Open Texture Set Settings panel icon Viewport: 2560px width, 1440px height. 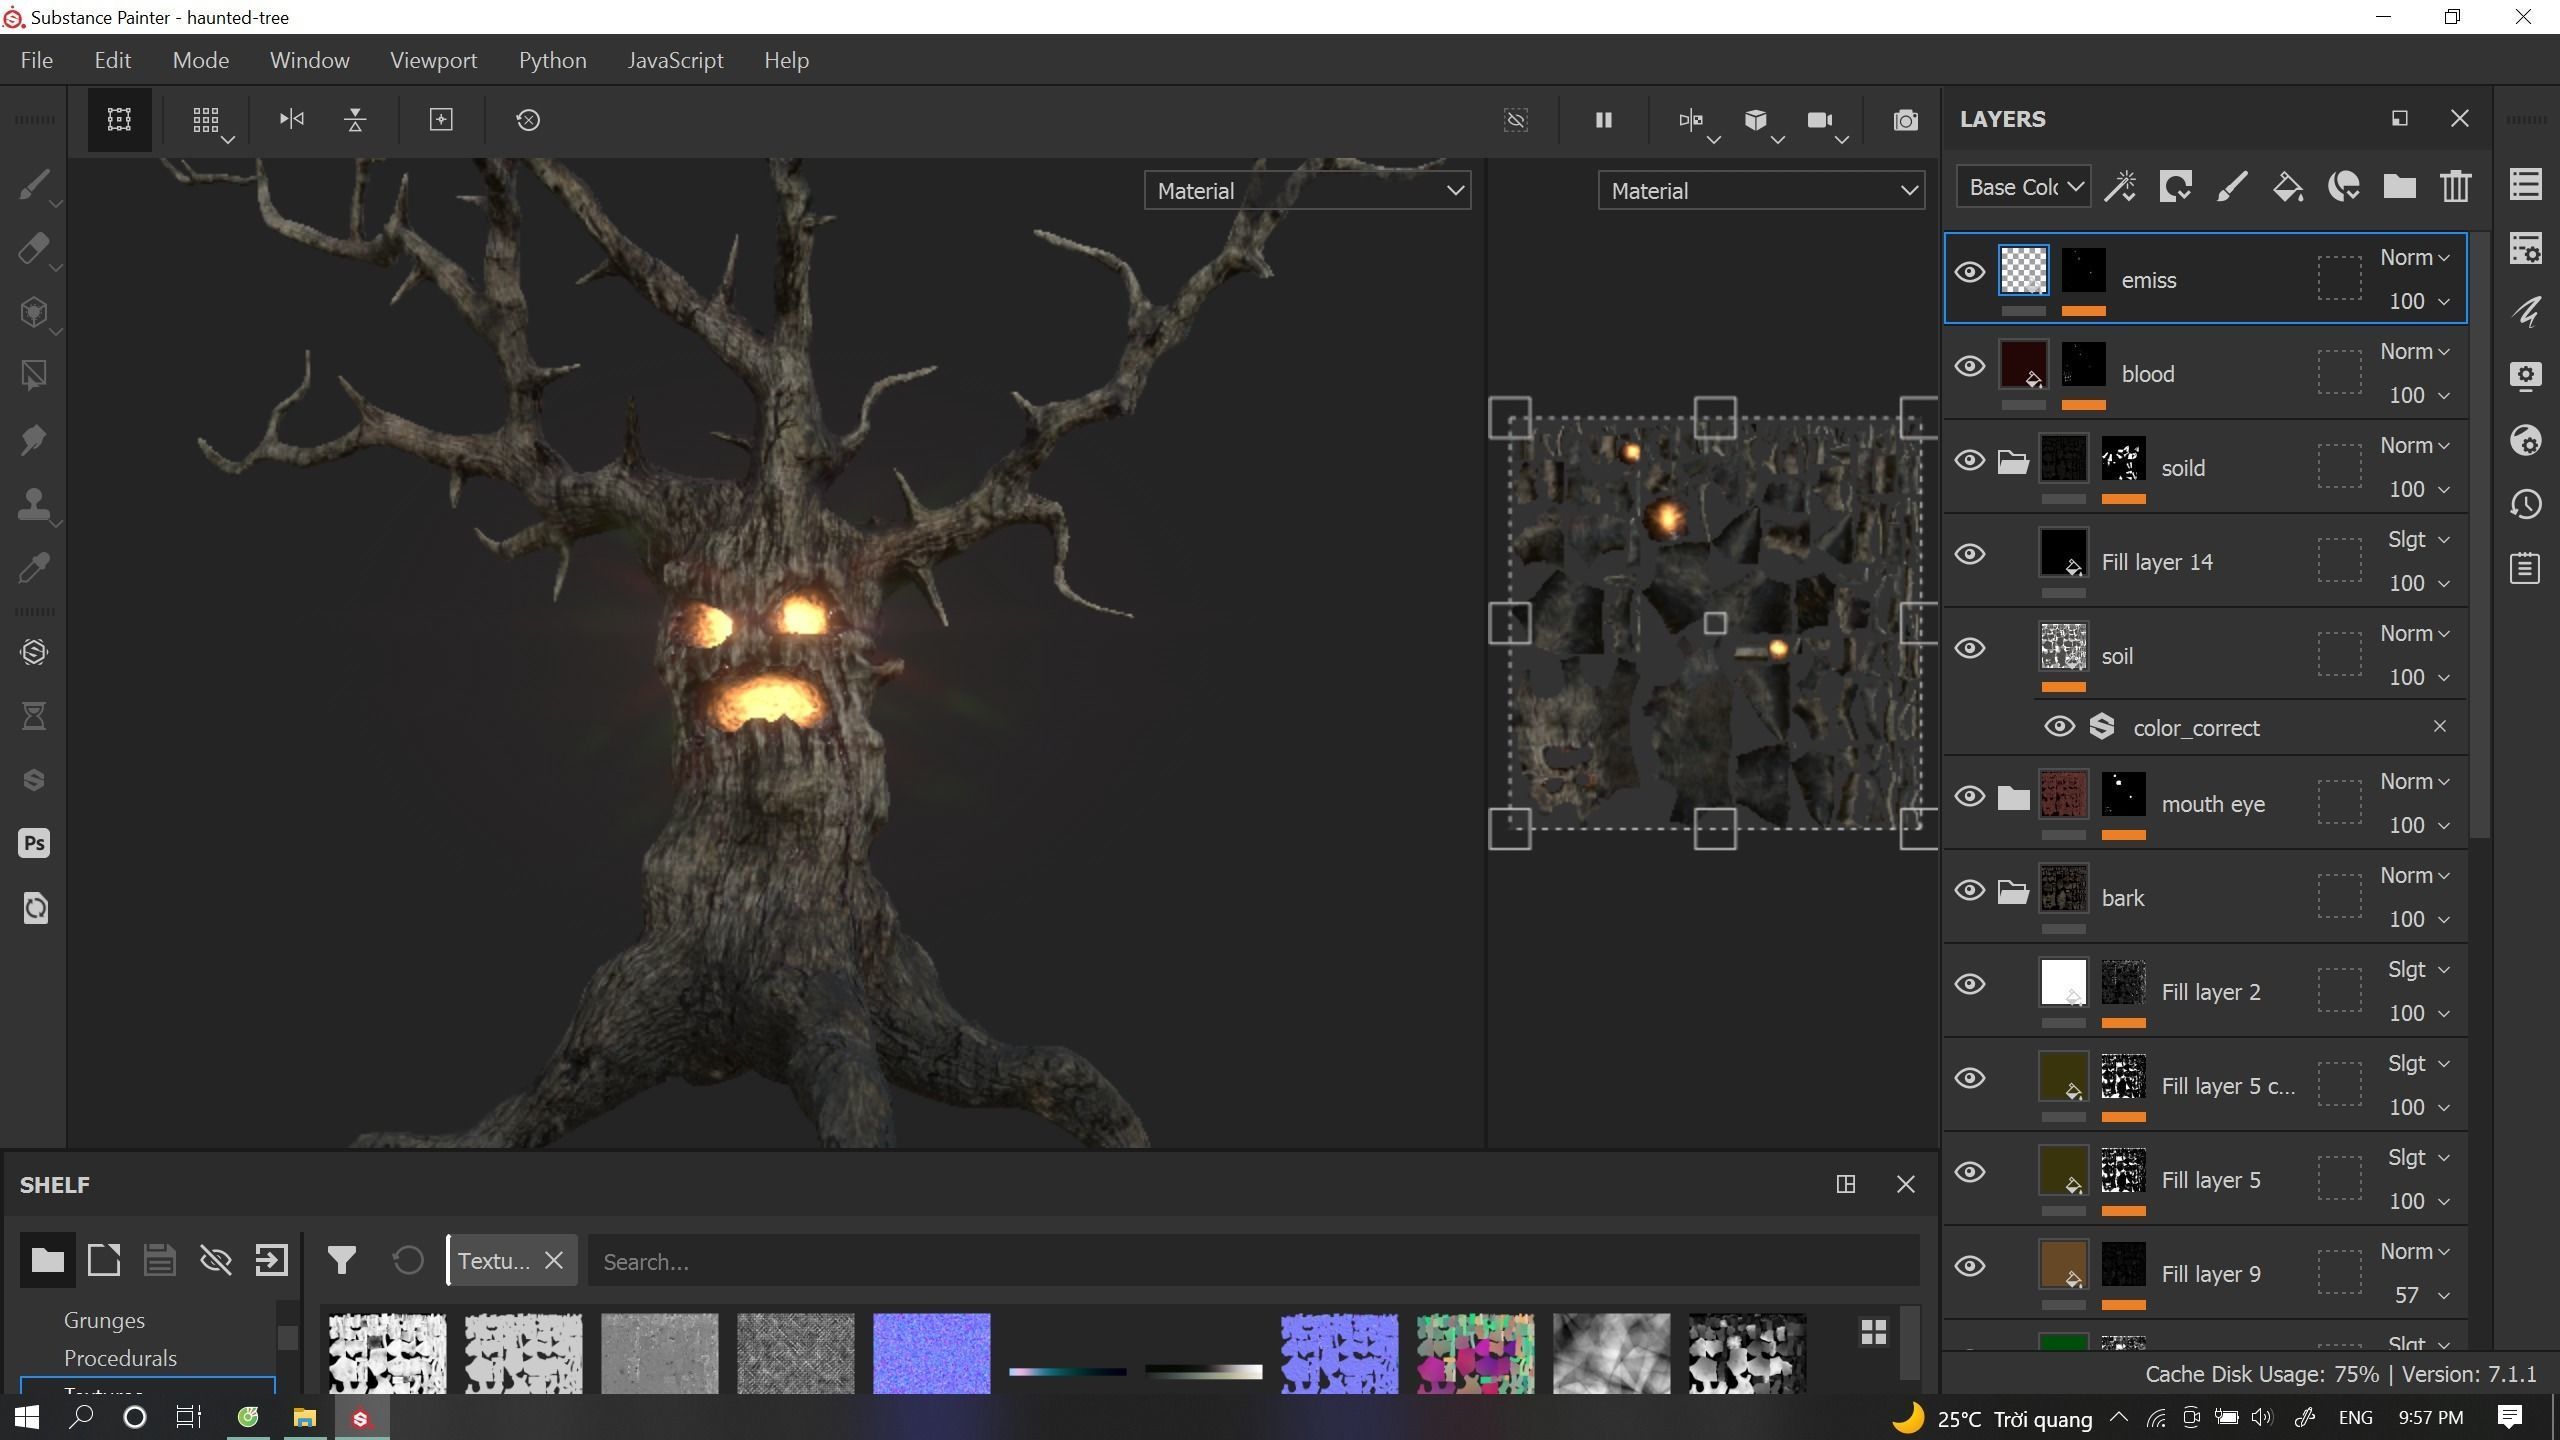point(2526,248)
